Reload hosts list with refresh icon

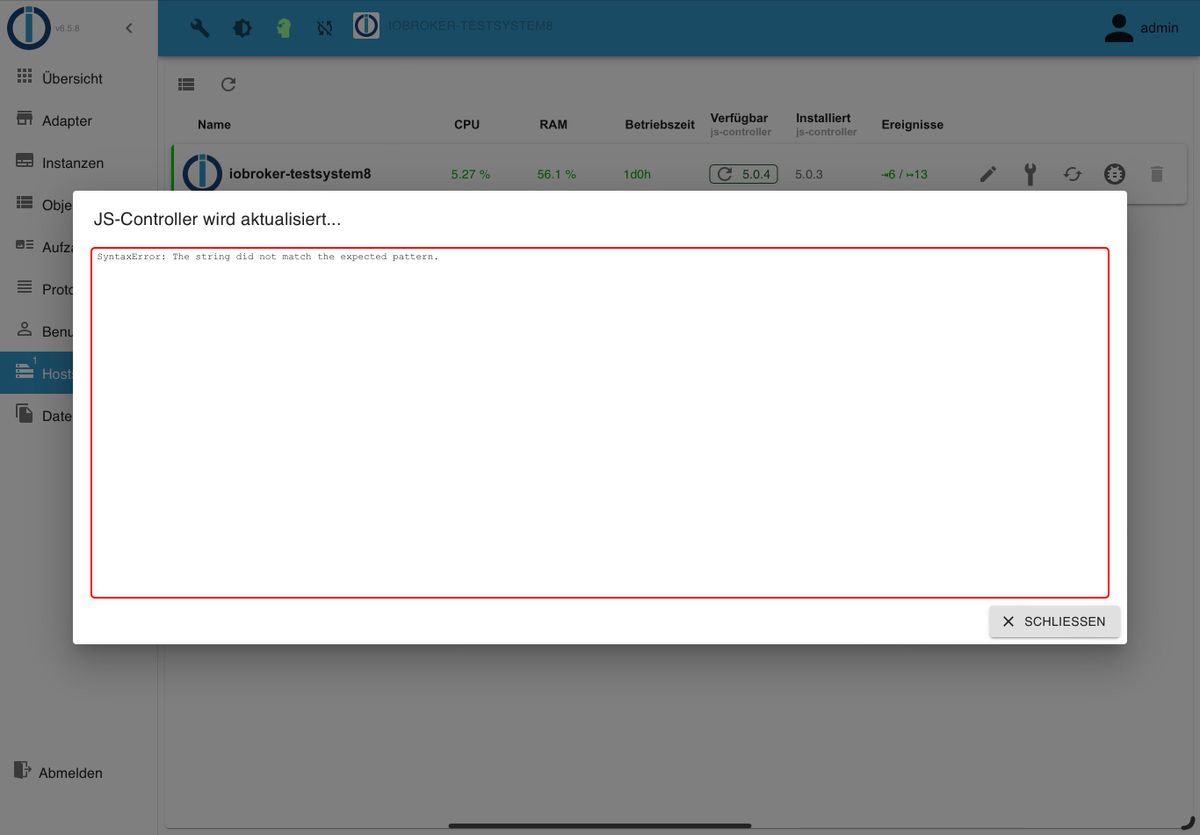point(228,85)
